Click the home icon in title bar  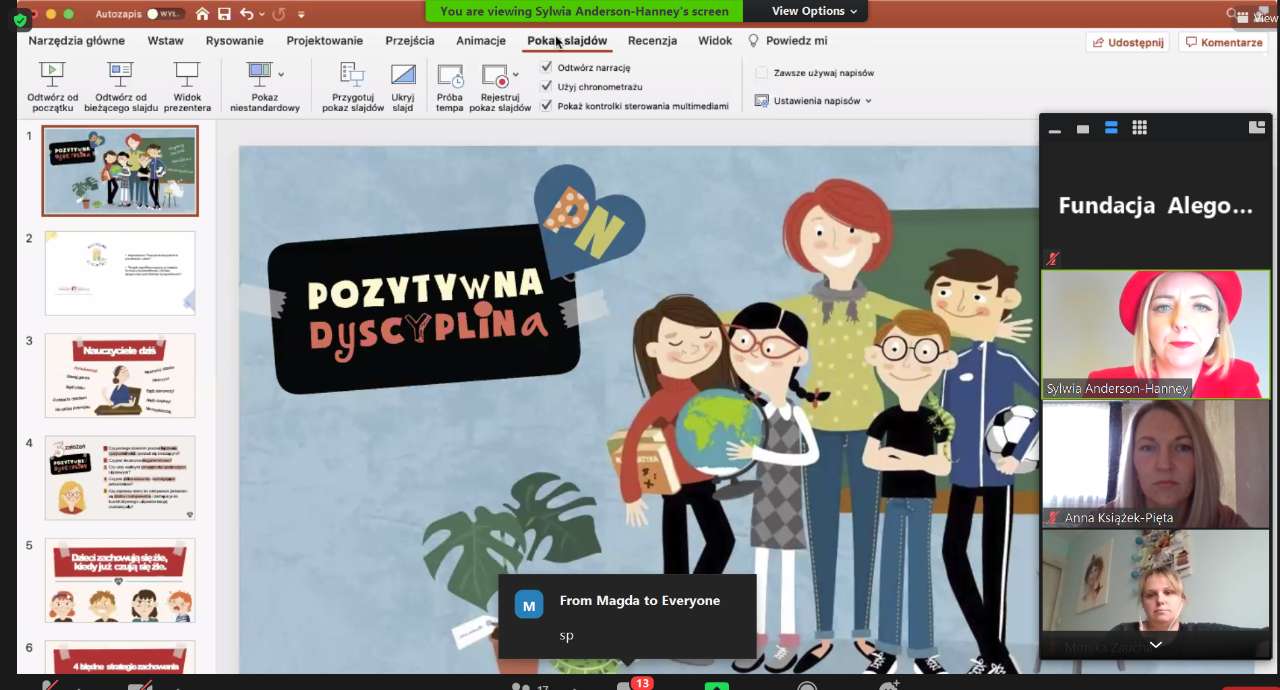(x=202, y=14)
